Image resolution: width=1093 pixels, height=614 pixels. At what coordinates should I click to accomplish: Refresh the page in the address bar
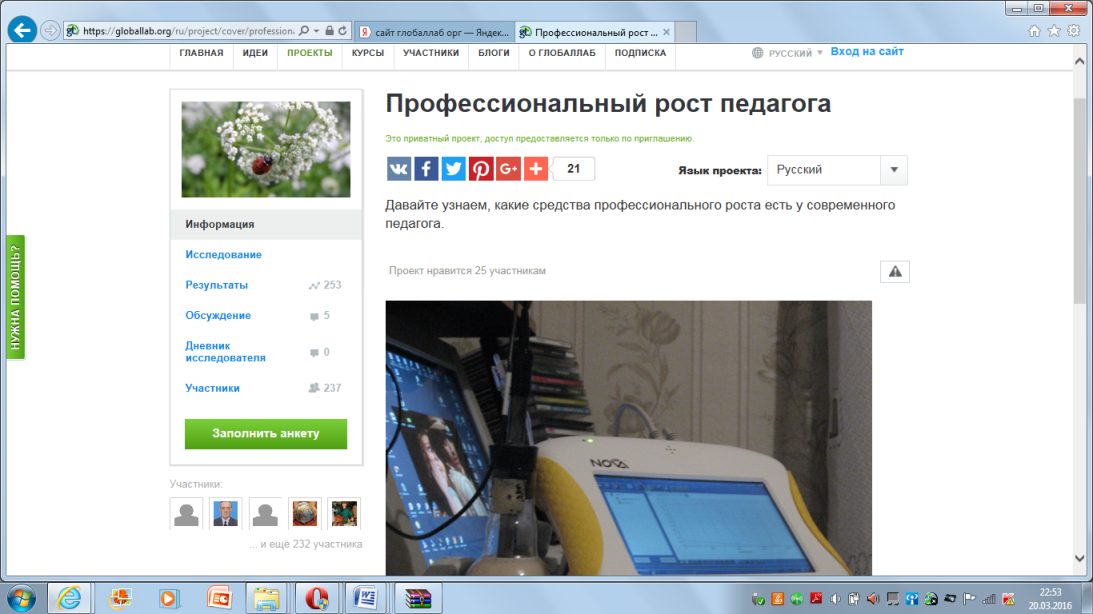pyautogui.click(x=343, y=31)
